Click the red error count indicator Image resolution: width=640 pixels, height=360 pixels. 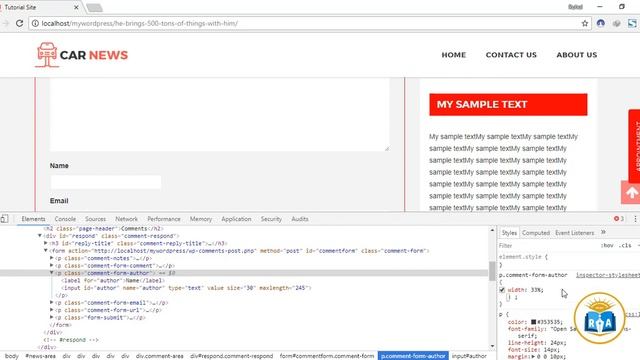coord(619,219)
